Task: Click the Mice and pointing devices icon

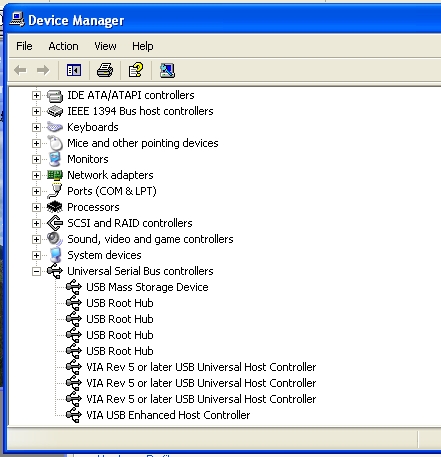Action: pyautogui.click(x=55, y=143)
